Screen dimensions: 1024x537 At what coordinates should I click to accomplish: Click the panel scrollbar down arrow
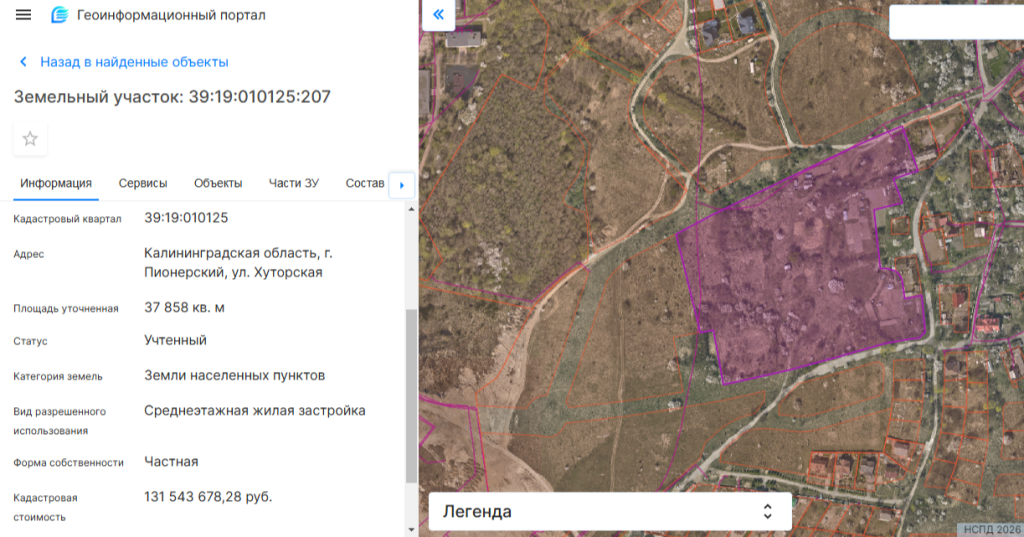click(411, 528)
